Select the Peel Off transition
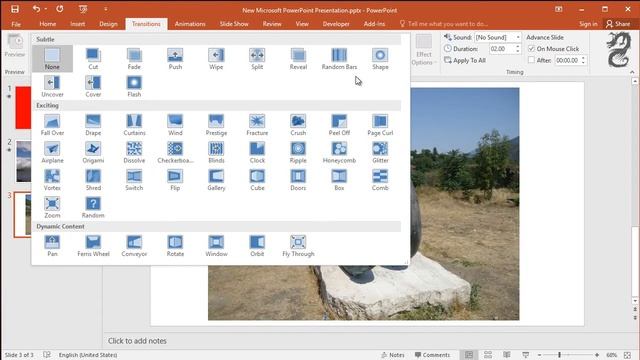Viewport: 640px width, 360px height. click(339, 125)
